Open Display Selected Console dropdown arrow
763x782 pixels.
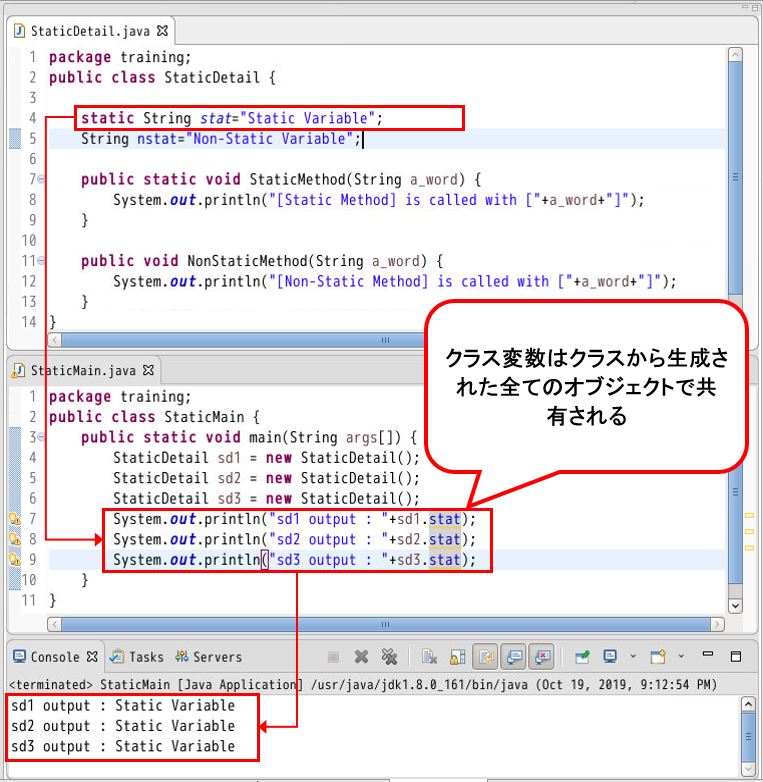(632, 656)
